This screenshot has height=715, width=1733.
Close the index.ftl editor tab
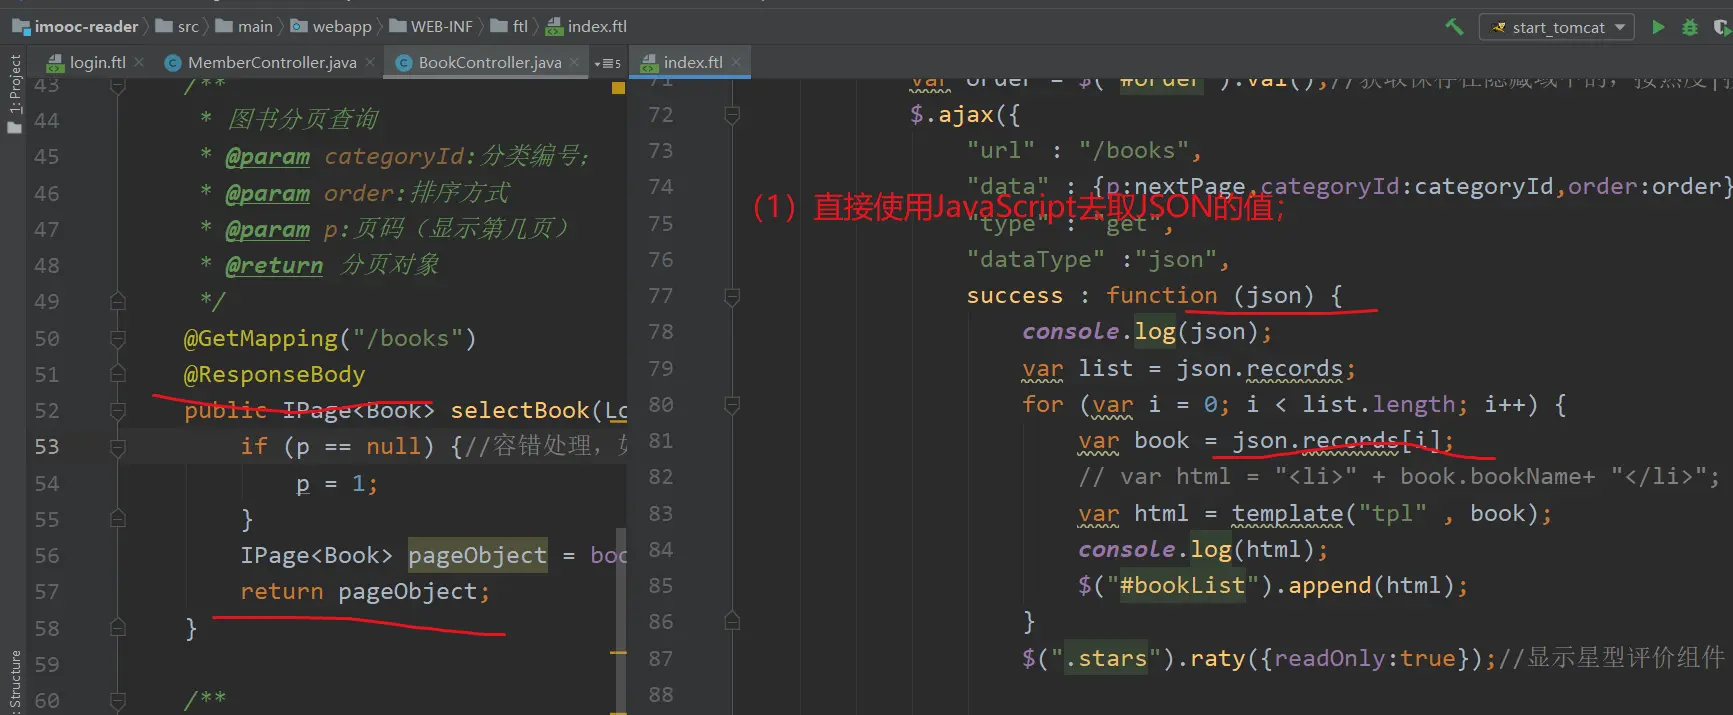(x=737, y=62)
